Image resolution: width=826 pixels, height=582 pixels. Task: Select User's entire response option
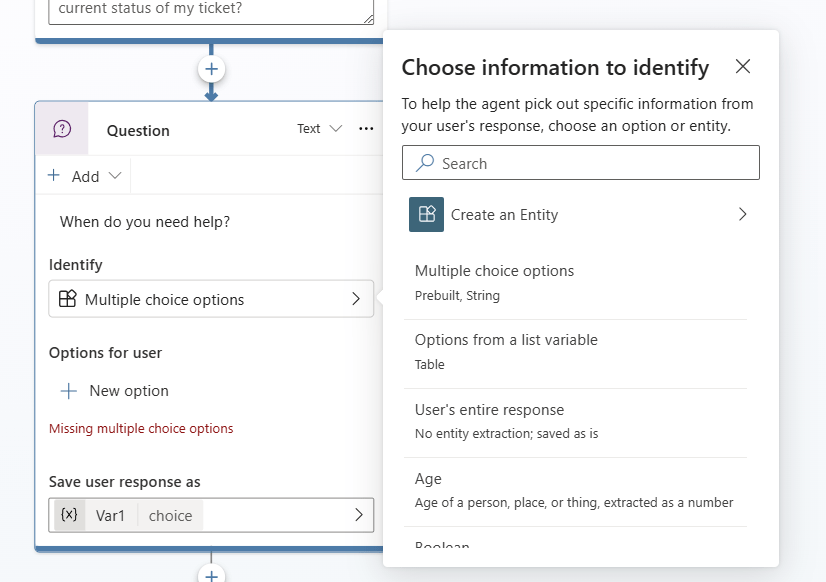click(575, 421)
